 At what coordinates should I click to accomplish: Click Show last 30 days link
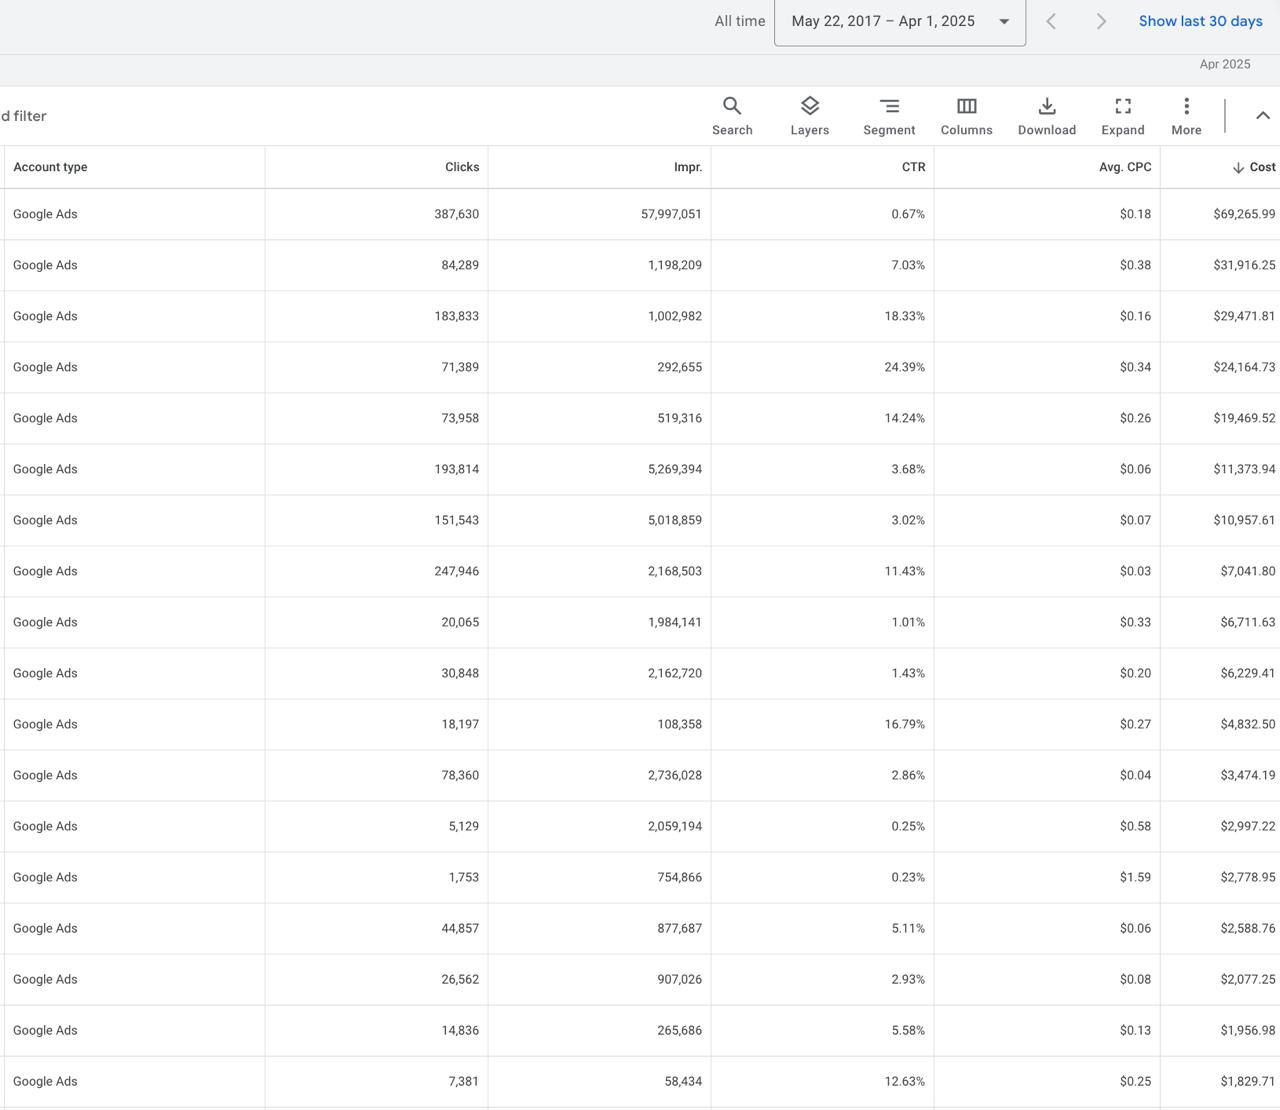1200,21
